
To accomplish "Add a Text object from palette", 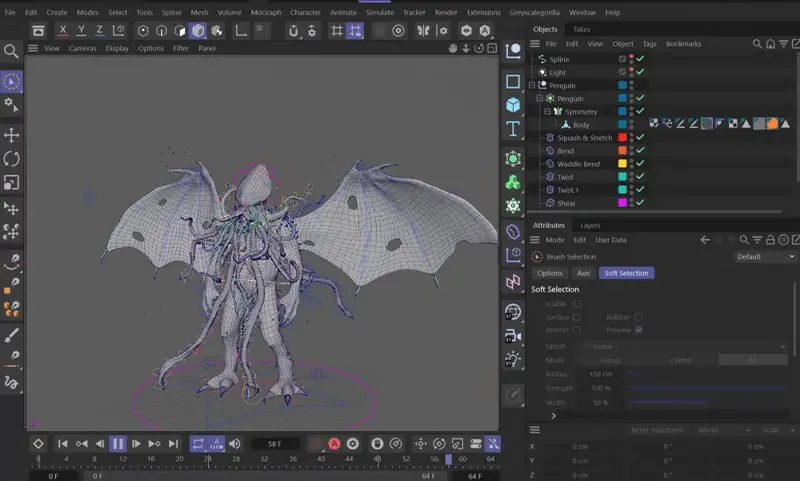I will click(513, 129).
